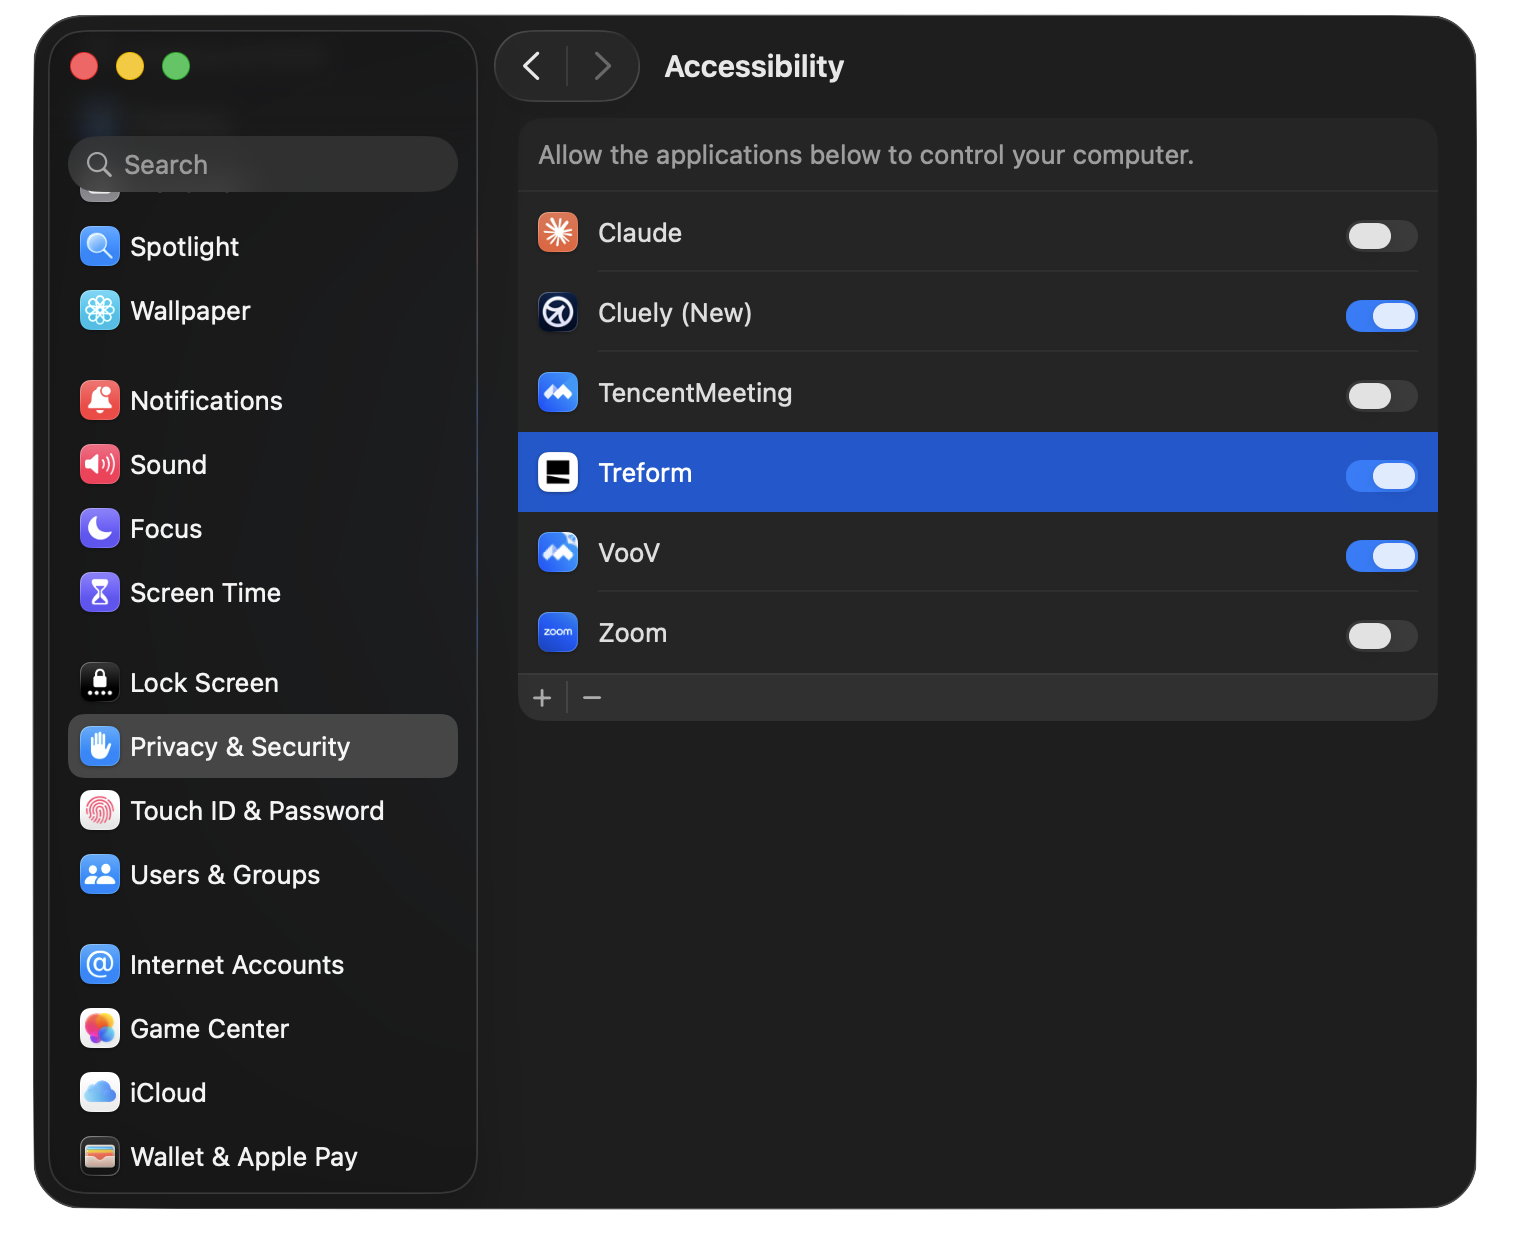
Task: Click the sidebar Search field
Action: click(x=263, y=164)
